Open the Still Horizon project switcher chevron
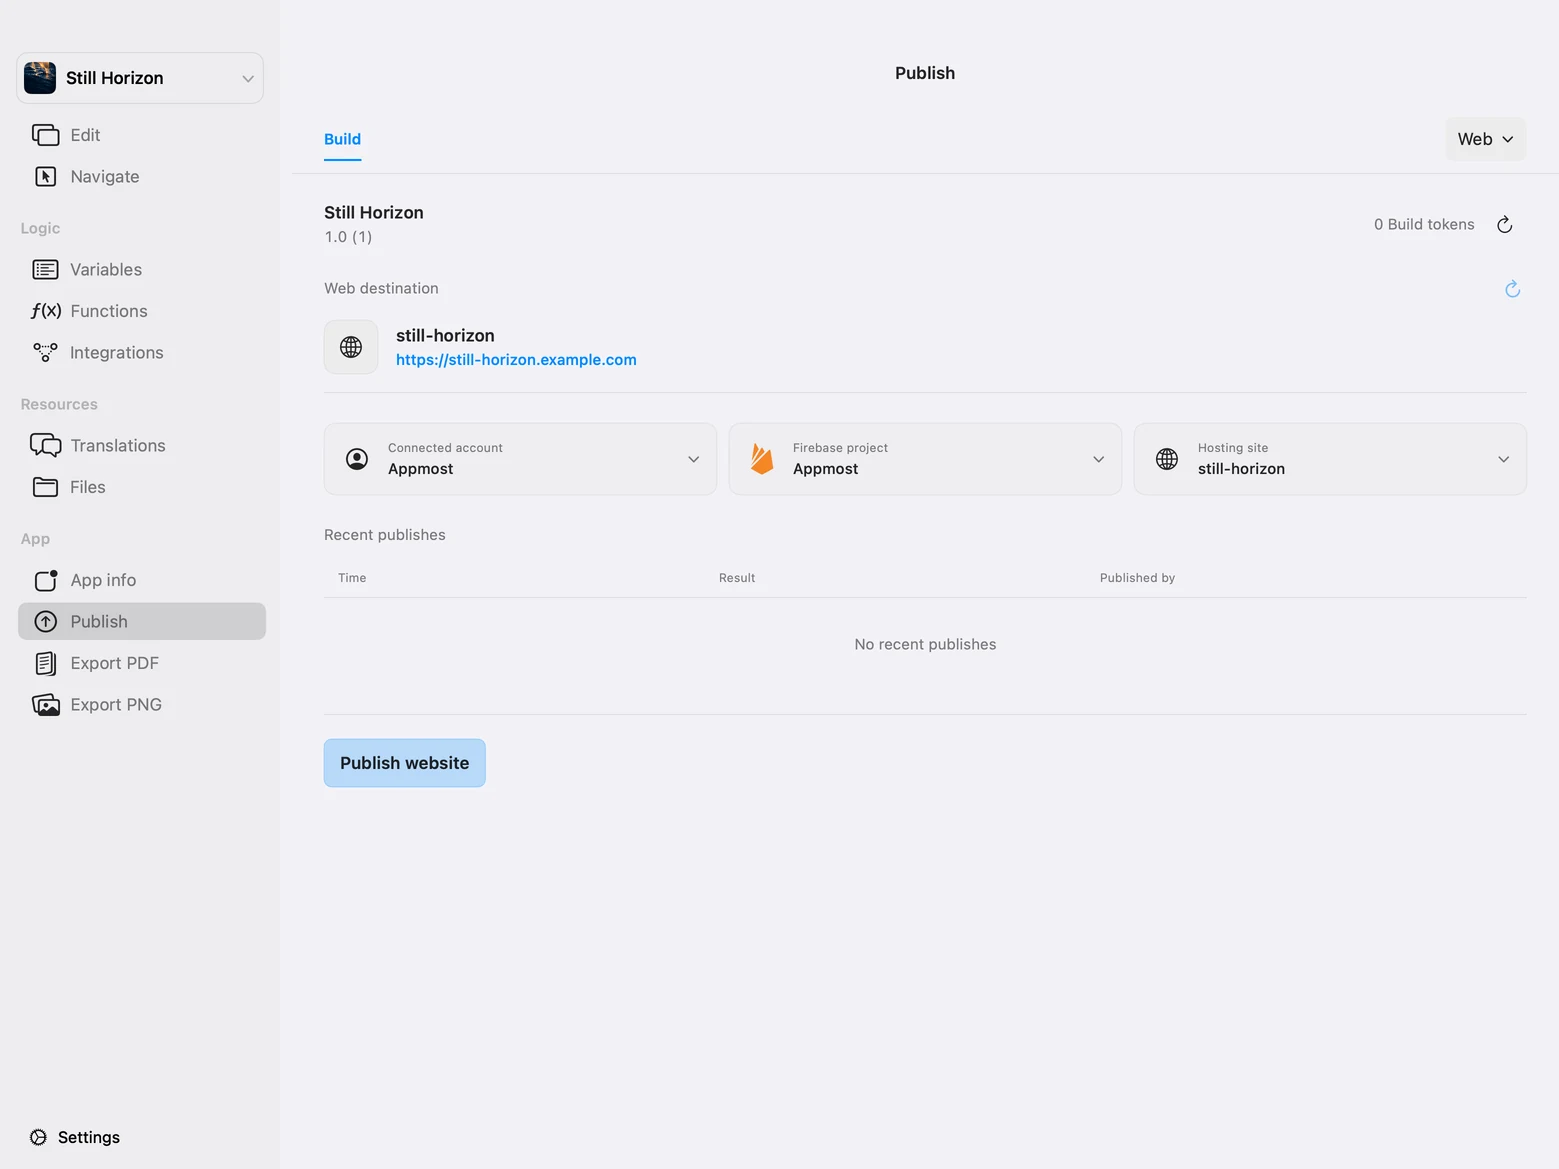This screenshot has height=1169, width=1559. (248, 78)
